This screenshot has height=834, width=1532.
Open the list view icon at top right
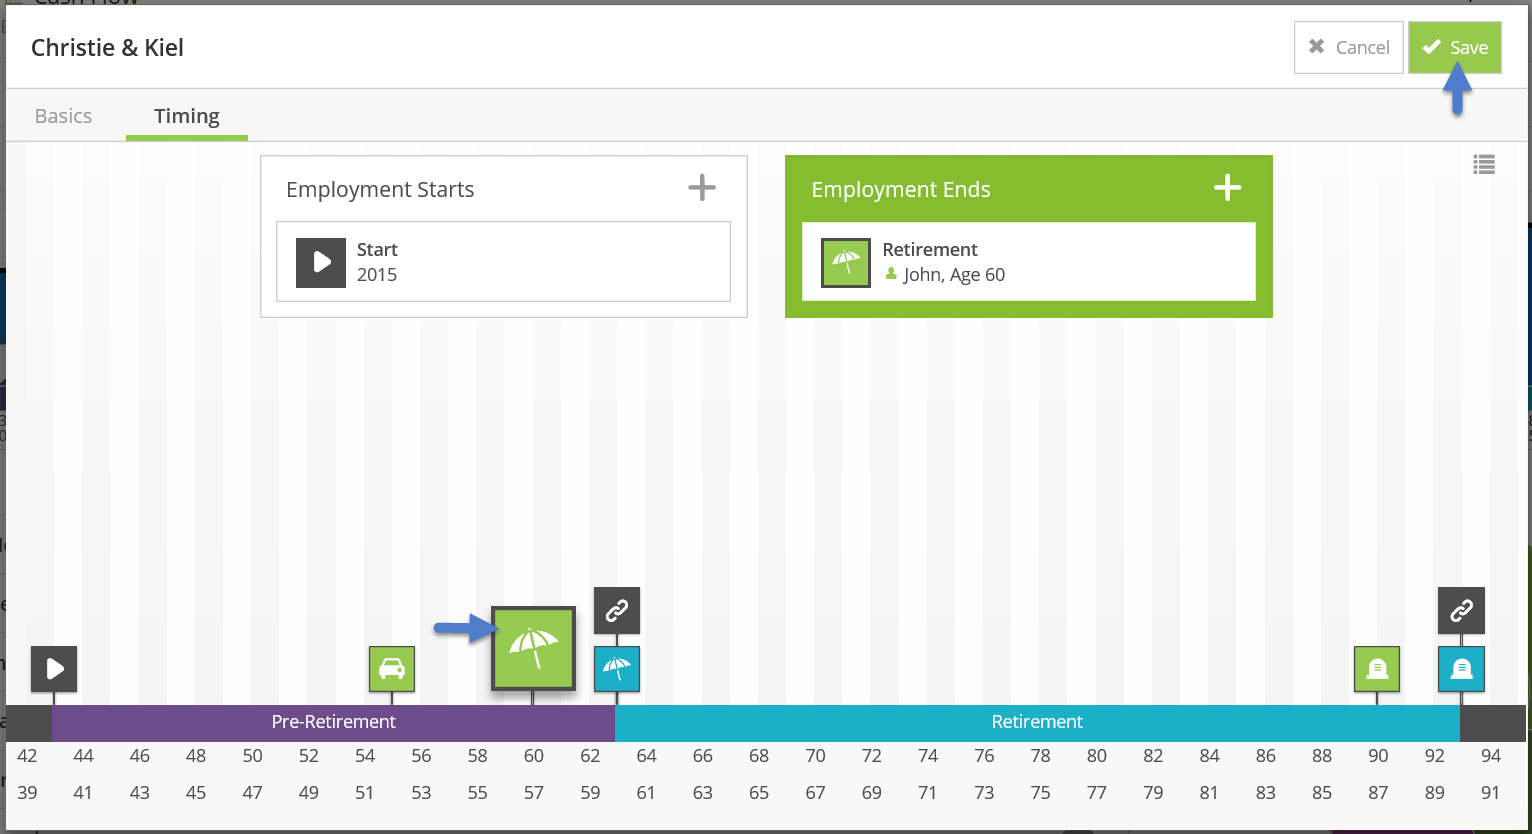pyautogui.click(x=1484, y=165)
